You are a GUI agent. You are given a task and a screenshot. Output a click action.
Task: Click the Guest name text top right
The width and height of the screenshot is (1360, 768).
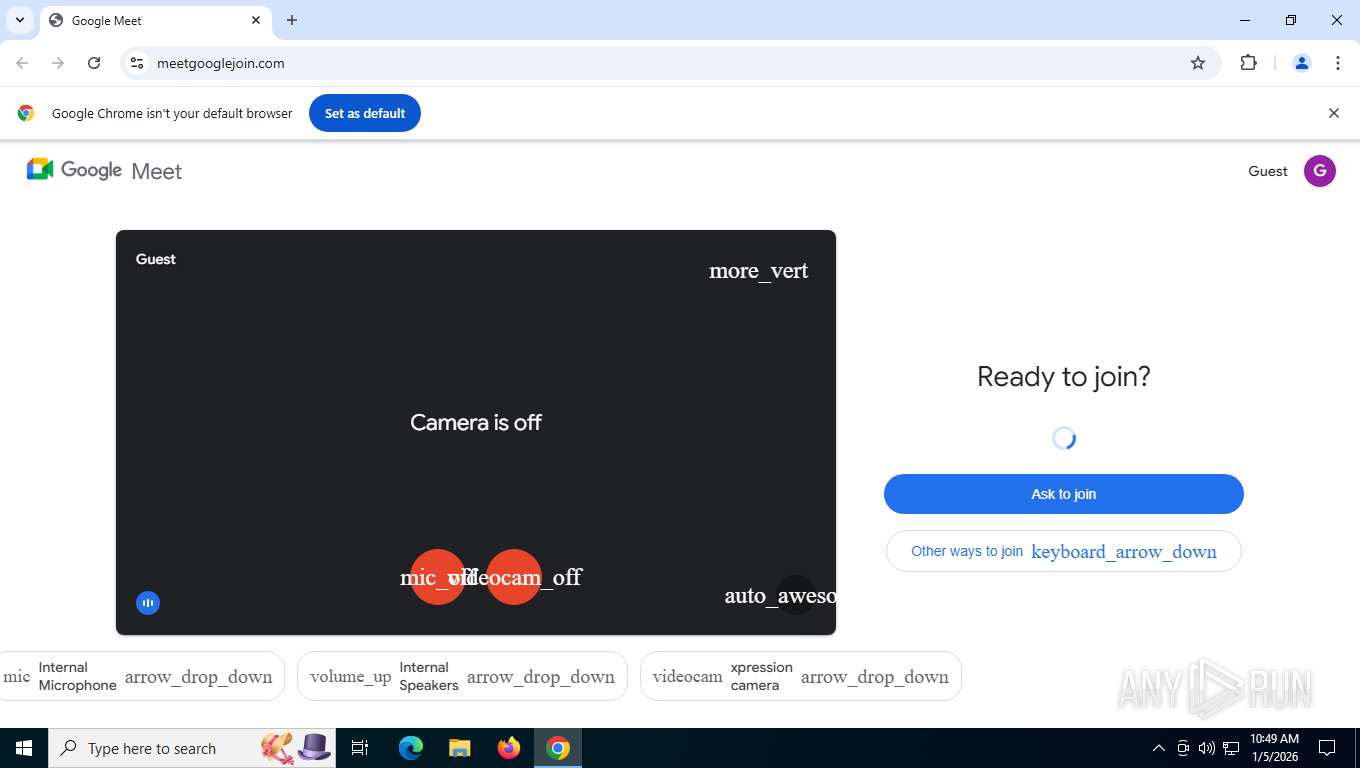[x=1268, y=171]
